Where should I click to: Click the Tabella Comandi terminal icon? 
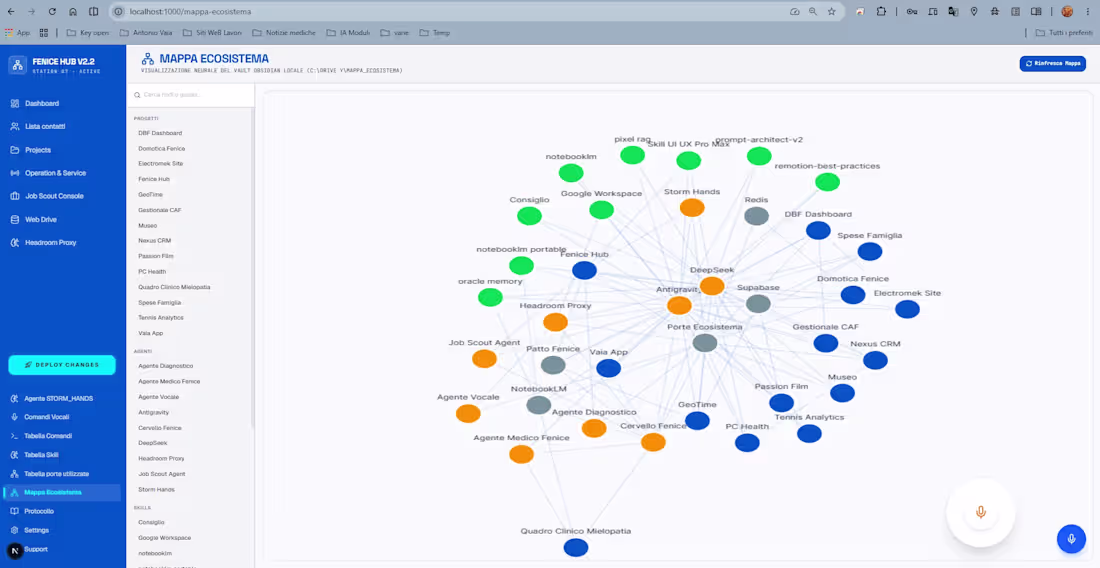pos(15,435)
